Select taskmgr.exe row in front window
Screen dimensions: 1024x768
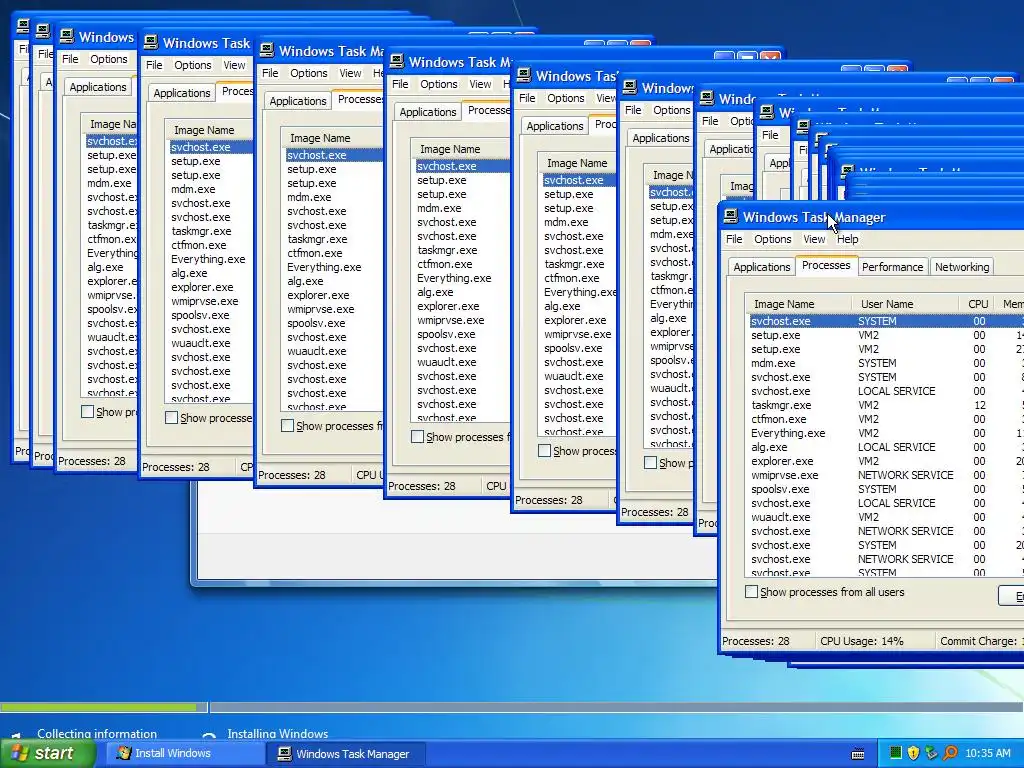[x=885, y=405]
